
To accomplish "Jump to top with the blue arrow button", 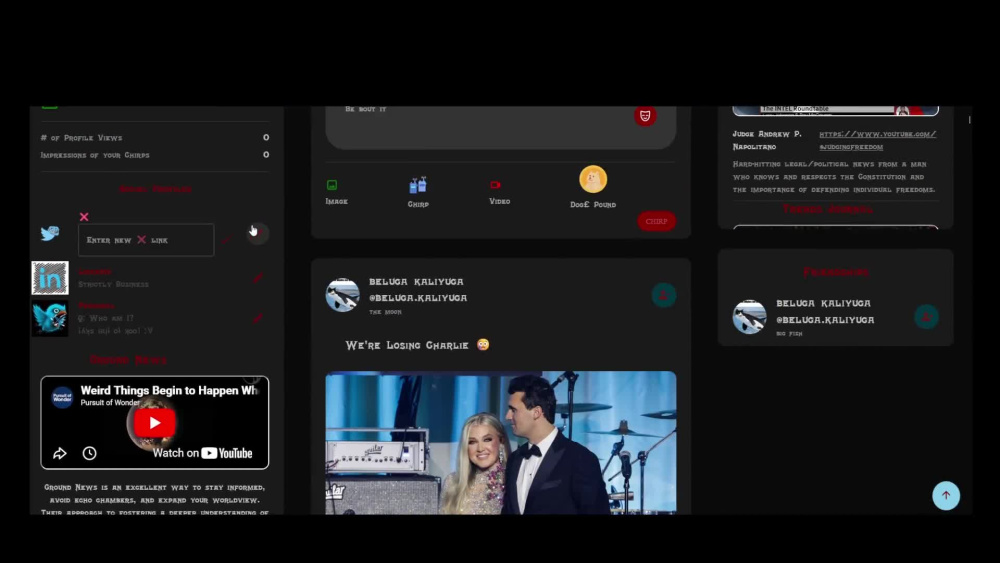I will [x=946, y=495].
